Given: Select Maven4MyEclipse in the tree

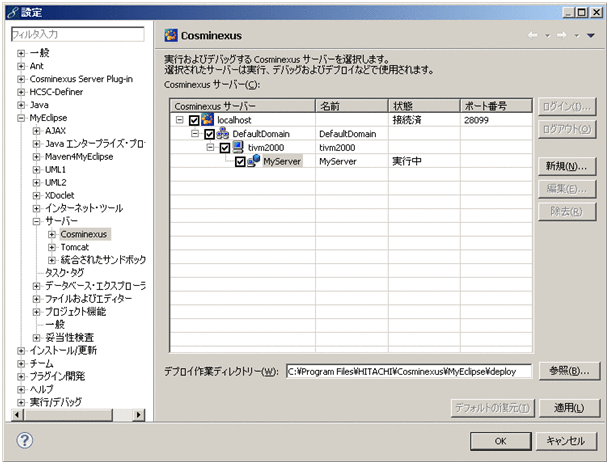Looking at the screenshot, I should point(79,157).
